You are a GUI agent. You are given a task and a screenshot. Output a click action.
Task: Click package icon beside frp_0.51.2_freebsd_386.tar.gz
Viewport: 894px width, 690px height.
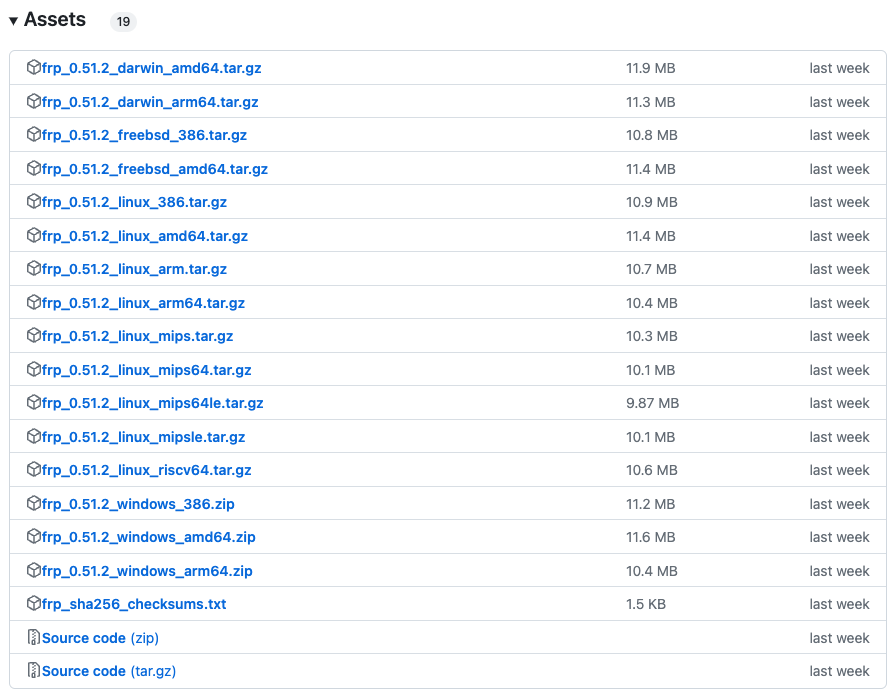tap(34, 135)
